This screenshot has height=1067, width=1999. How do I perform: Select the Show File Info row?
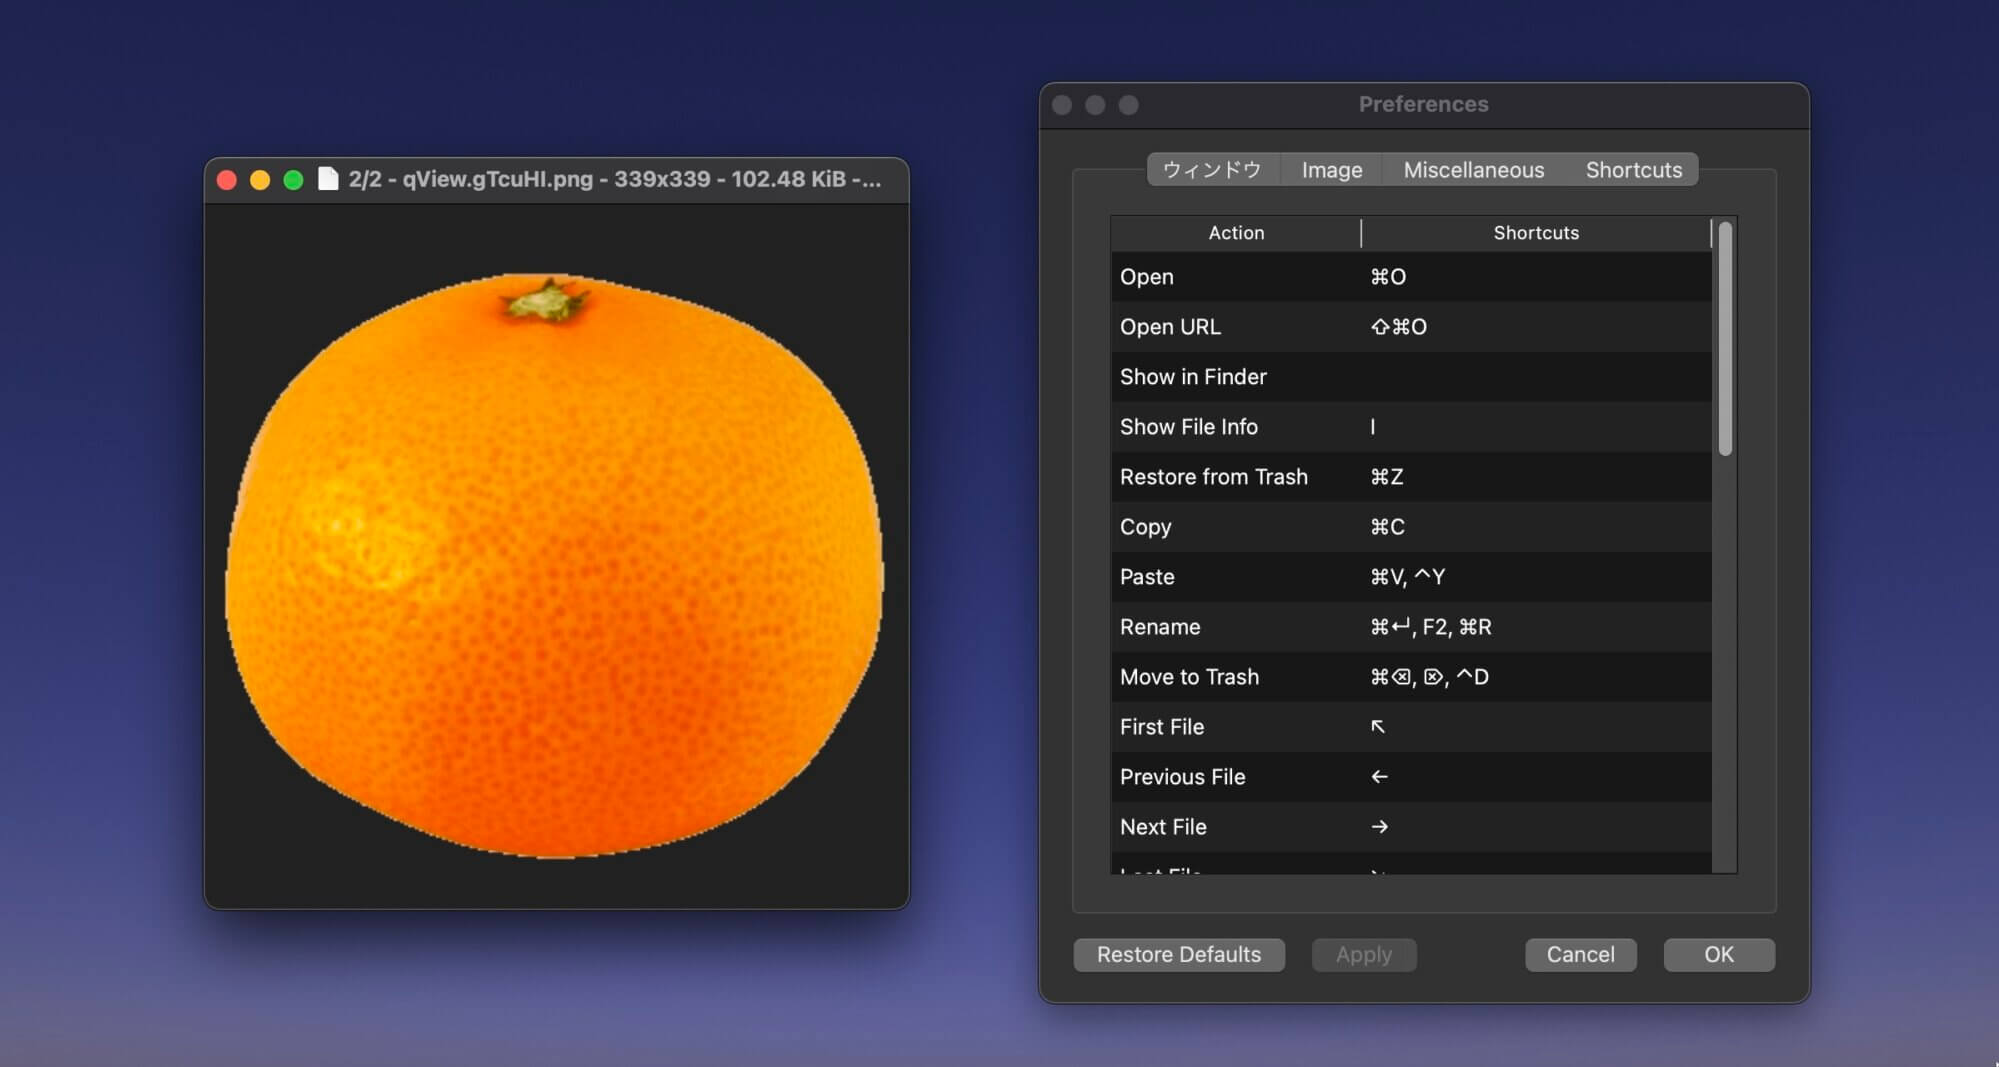pyautogui.click(x=1411, y=427)
